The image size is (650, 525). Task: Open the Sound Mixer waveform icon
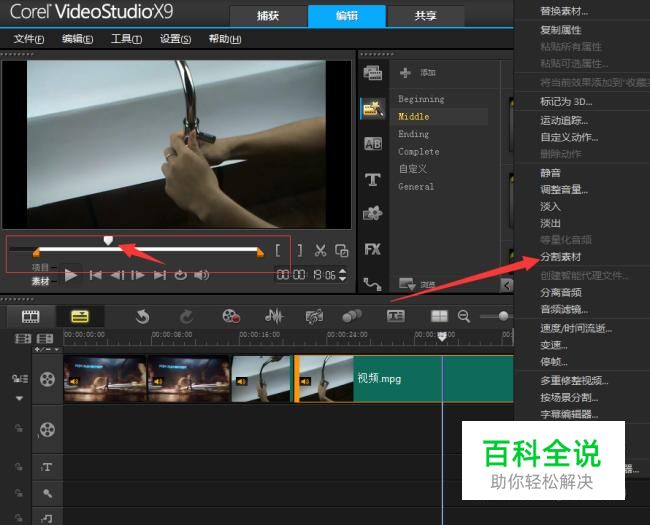(x=274, y=316)
